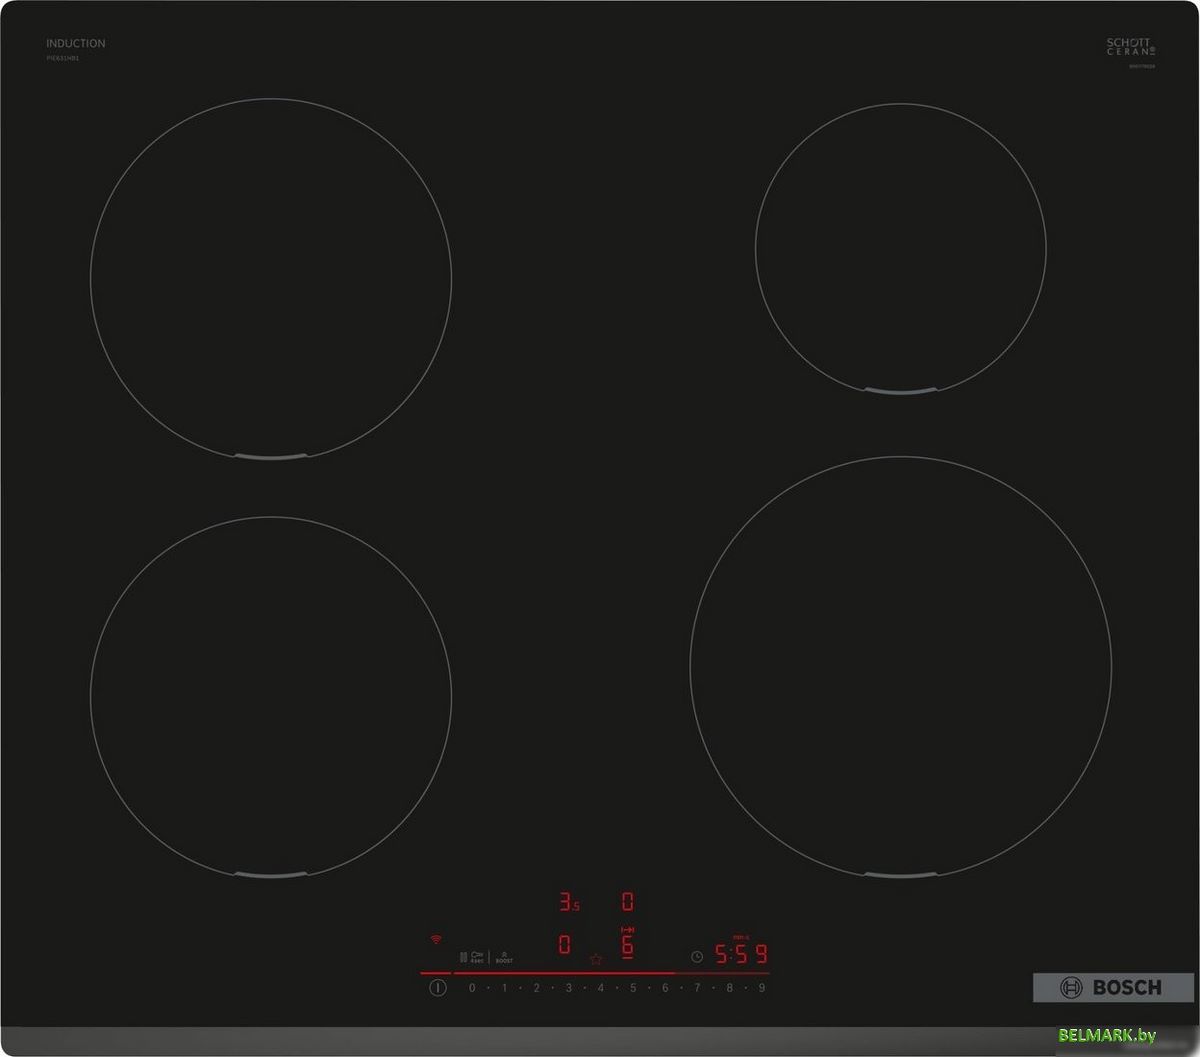Tap the pause bars icon
This screenshot has width=1200, height=1057.
[x=463, y=957]
